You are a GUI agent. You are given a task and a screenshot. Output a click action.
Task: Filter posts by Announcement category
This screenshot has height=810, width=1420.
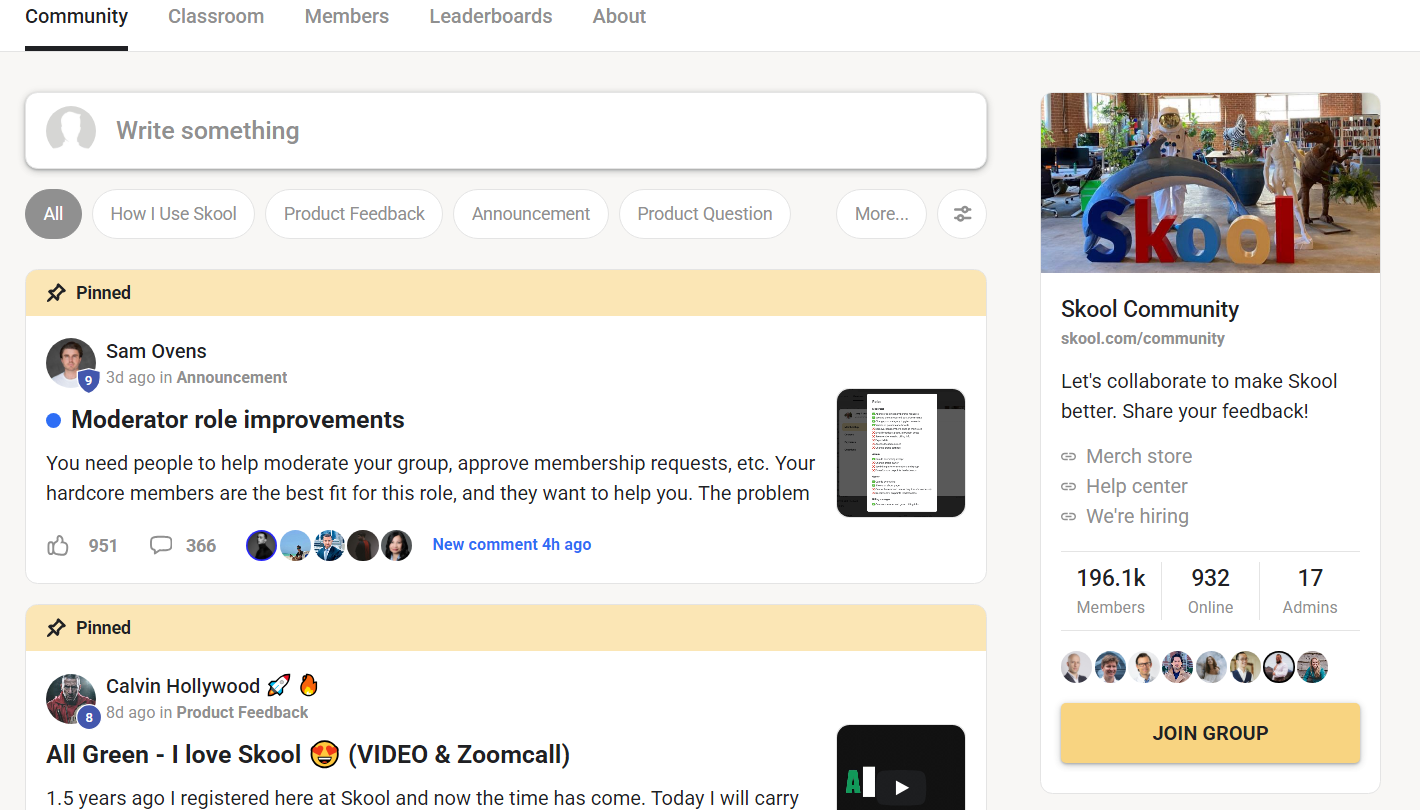coord(531,214)
